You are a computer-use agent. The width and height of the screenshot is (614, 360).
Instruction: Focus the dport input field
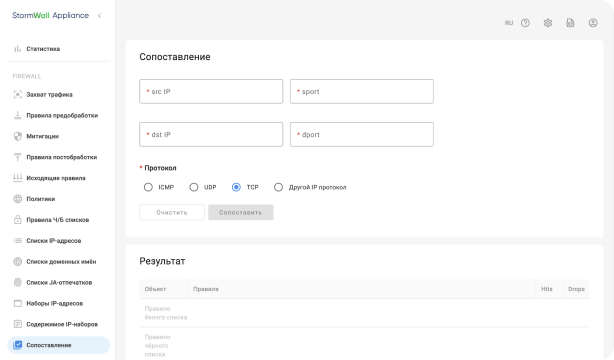tap(362, 134)
